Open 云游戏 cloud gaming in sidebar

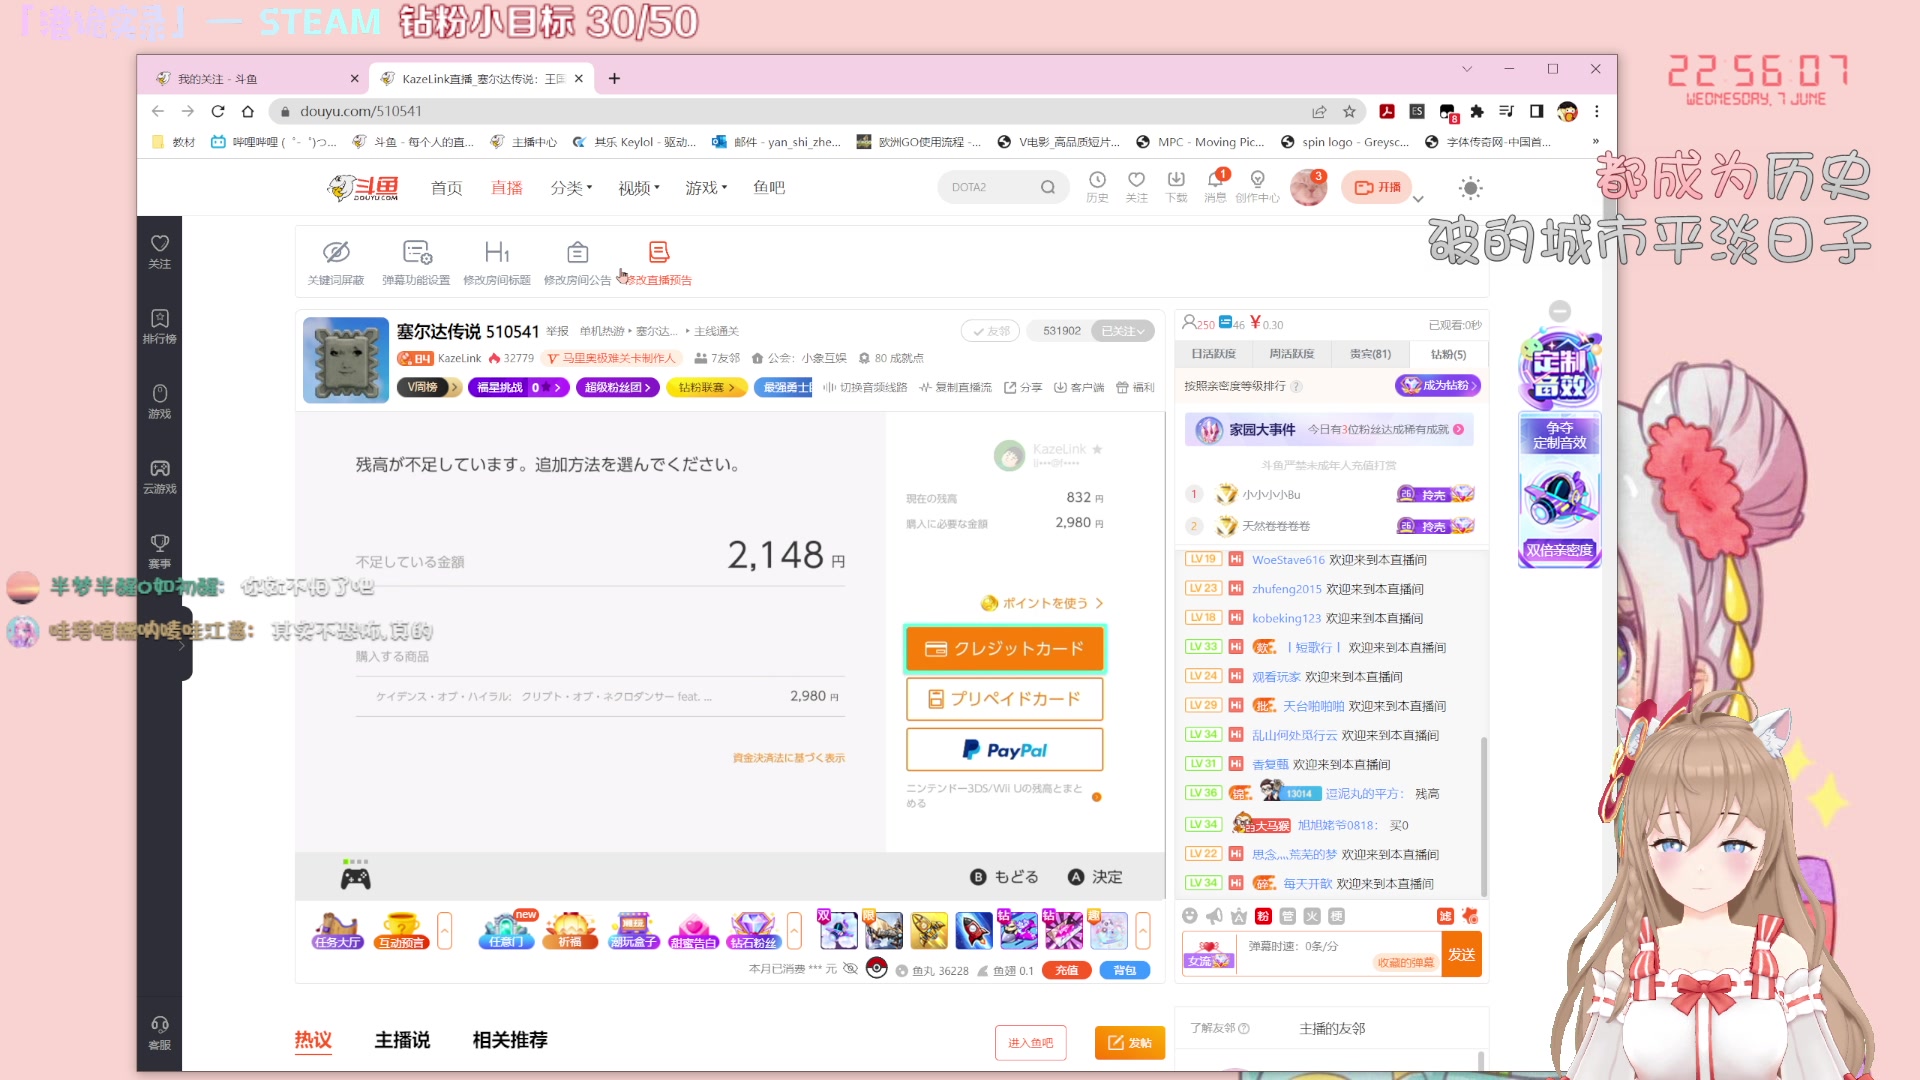(x=160, y=477)
